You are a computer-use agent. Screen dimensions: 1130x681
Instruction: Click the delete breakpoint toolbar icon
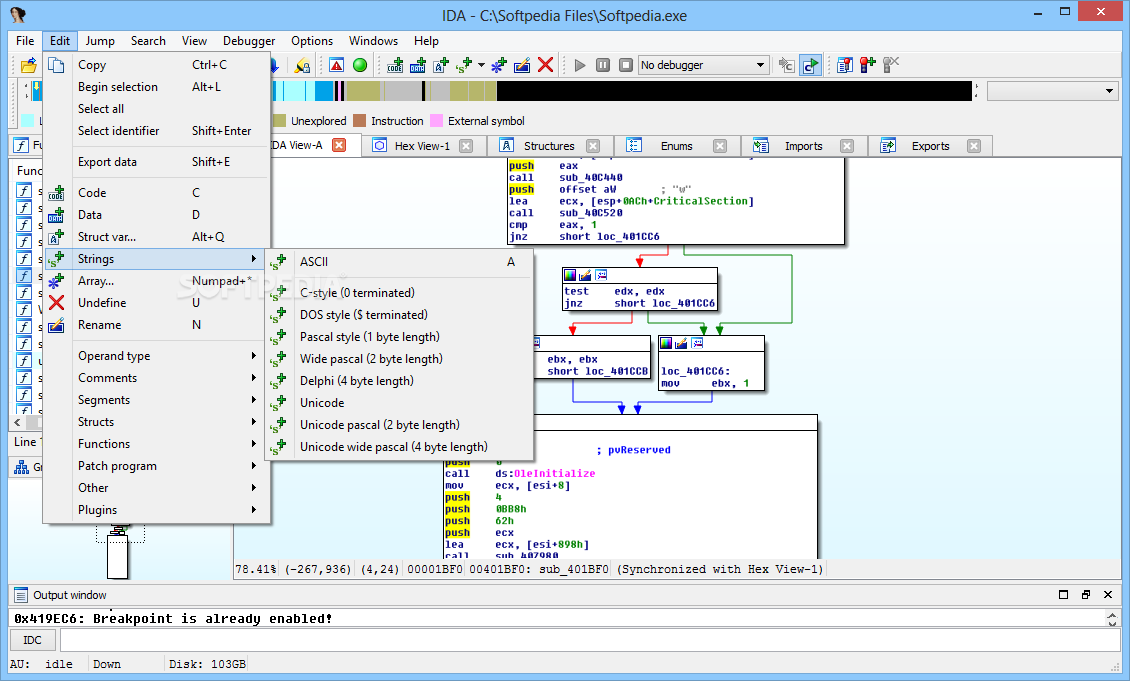coord(891,65)
